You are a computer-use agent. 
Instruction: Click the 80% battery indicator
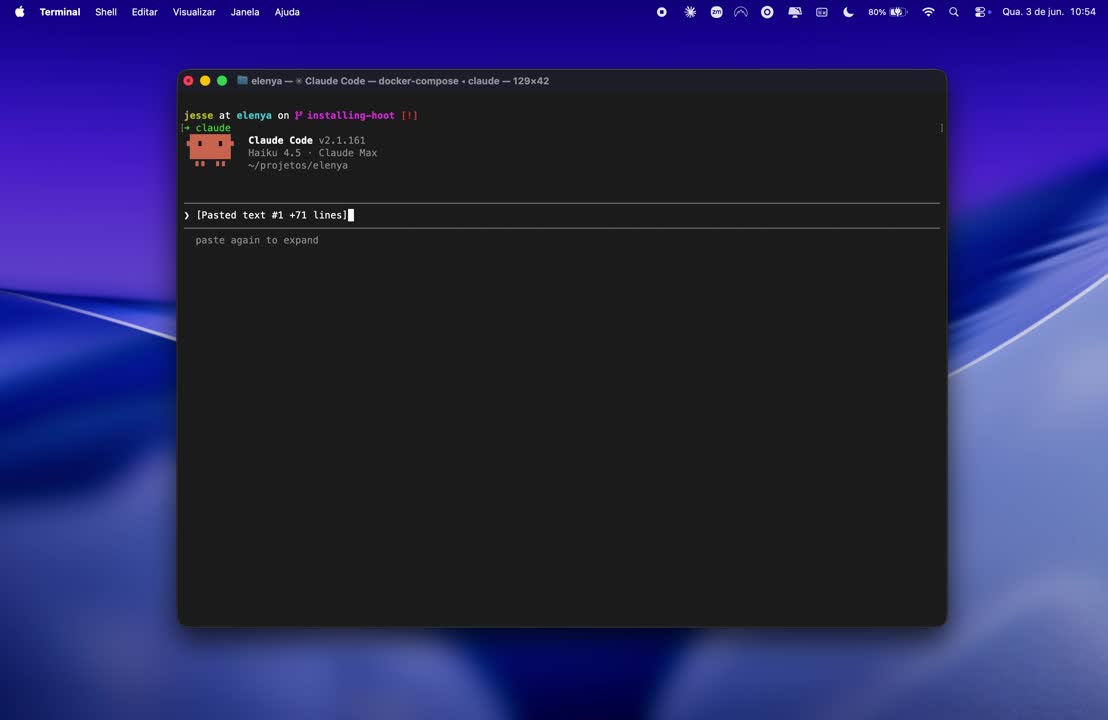[888, 12]
